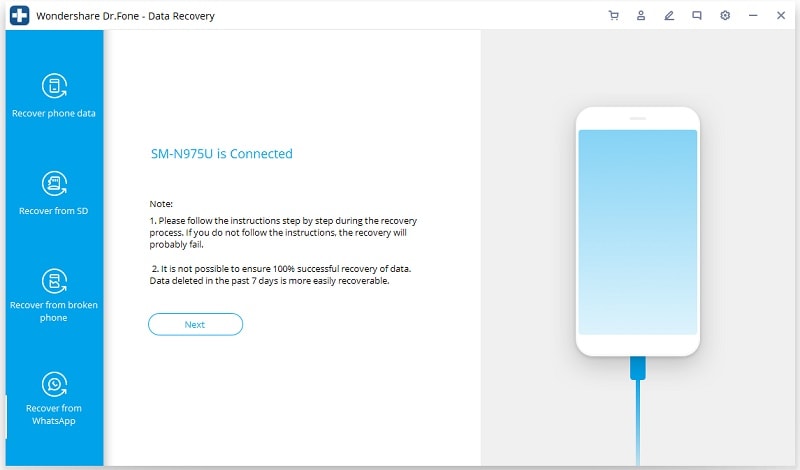Open the shopping cart icon

613,15
